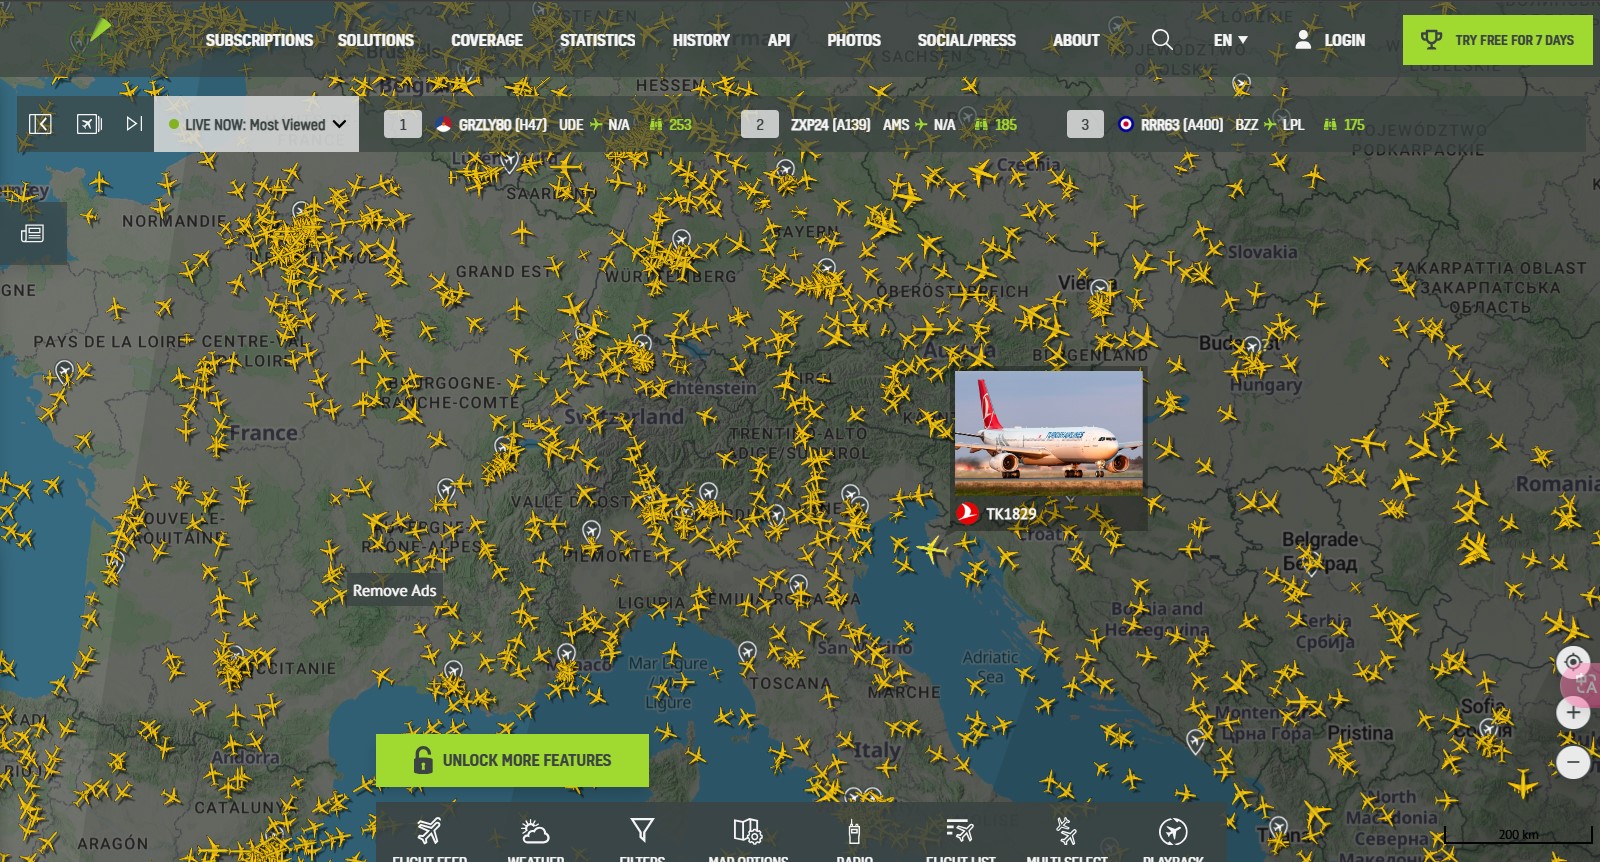Viewport: 1600px width, 862px height.
Task: Select most viewed flight GRZLY80
Action: coord(538,124)
